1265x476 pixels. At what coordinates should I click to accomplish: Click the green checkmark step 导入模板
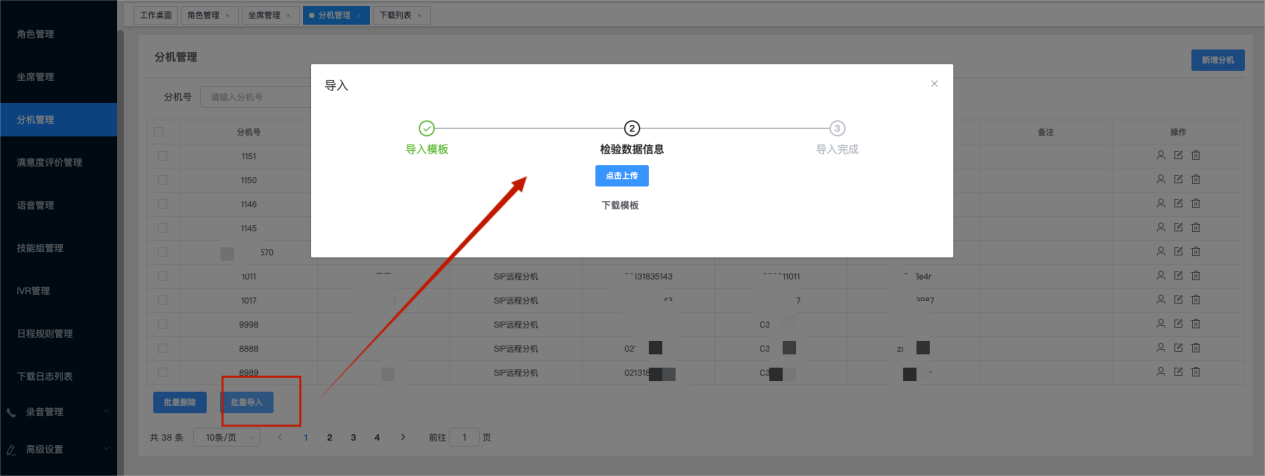pos(426,128)
